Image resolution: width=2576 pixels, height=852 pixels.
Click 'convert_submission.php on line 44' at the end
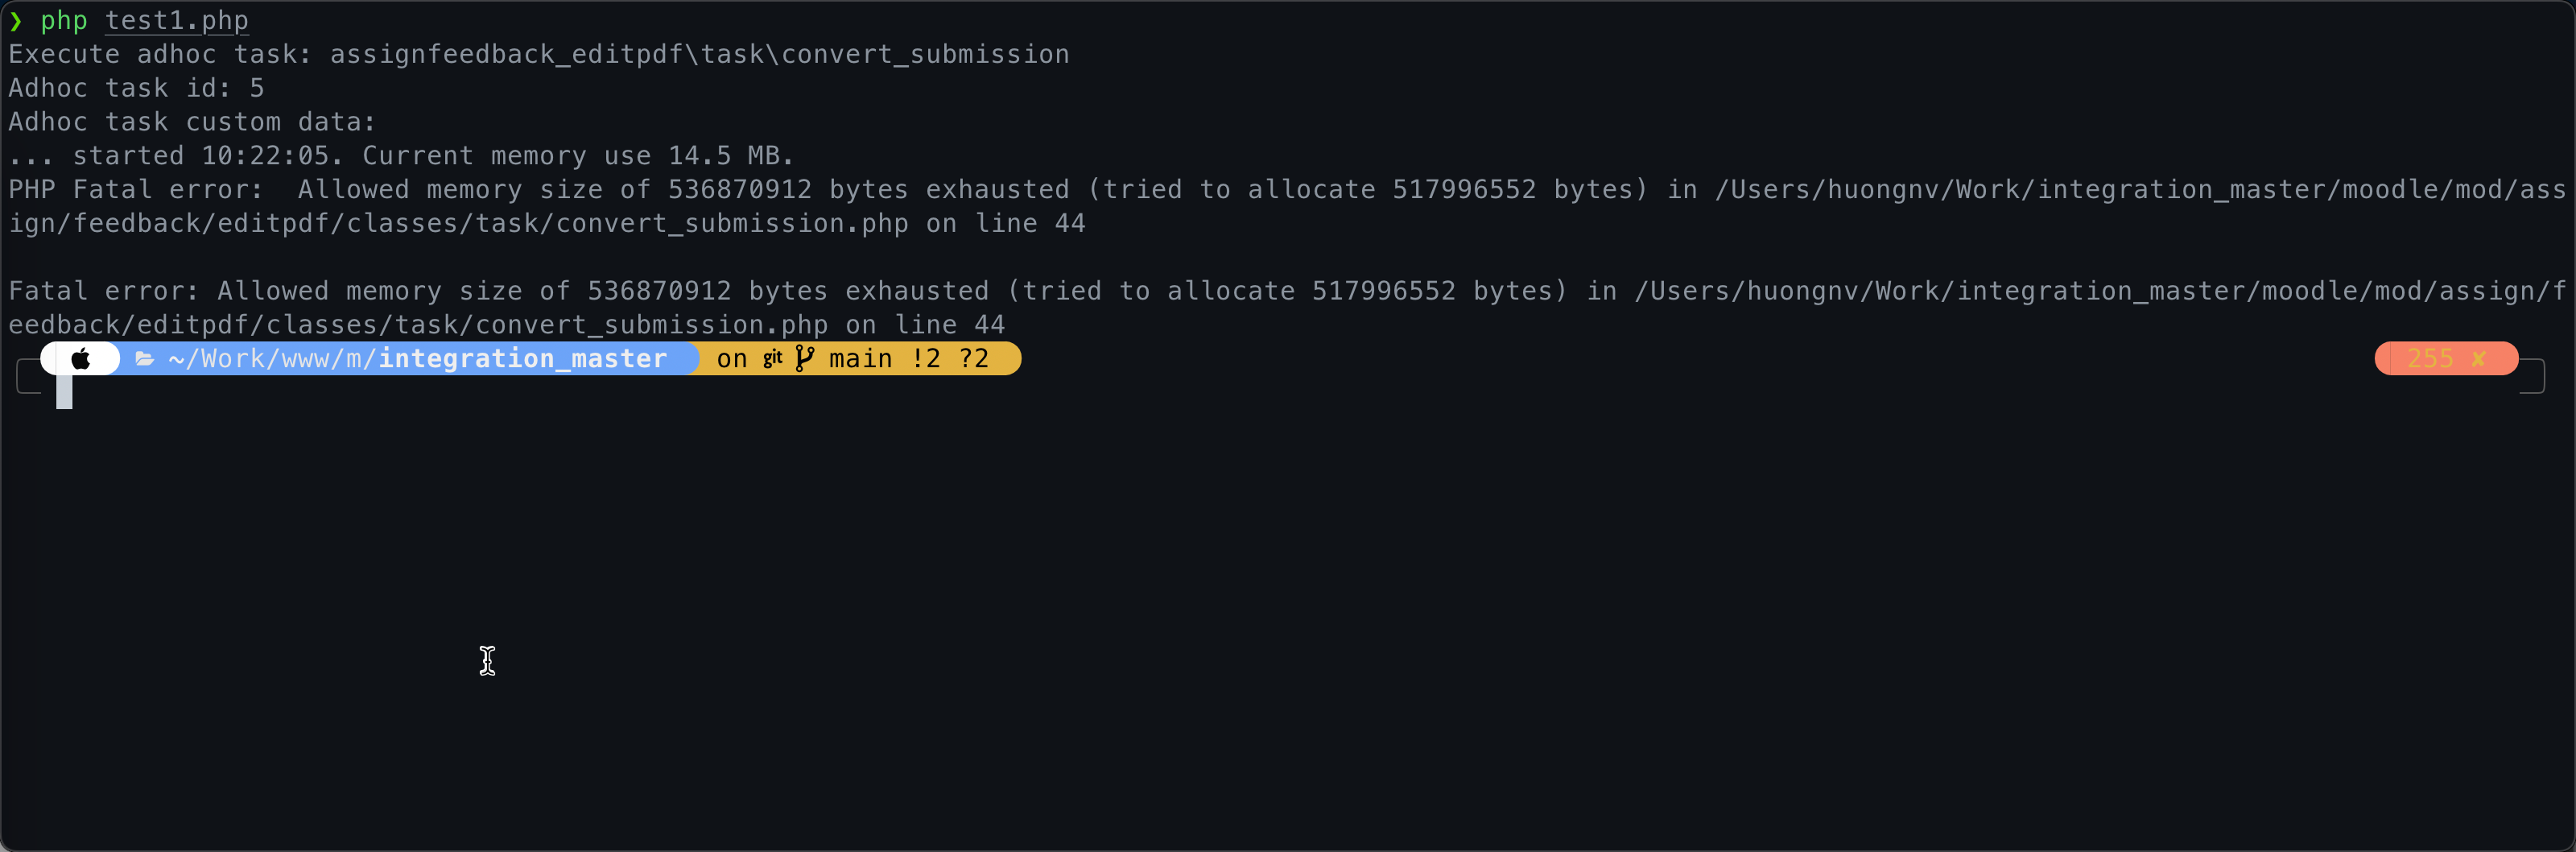(x=740, y=325)
